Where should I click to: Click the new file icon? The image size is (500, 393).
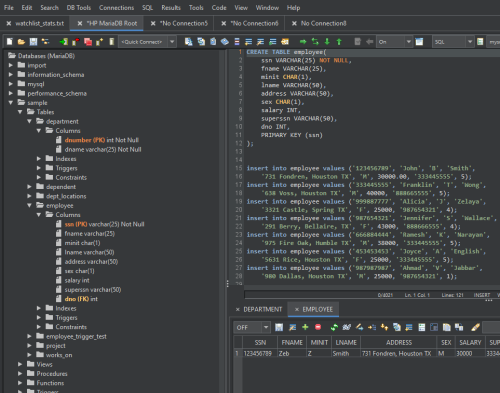coord(10,42)
